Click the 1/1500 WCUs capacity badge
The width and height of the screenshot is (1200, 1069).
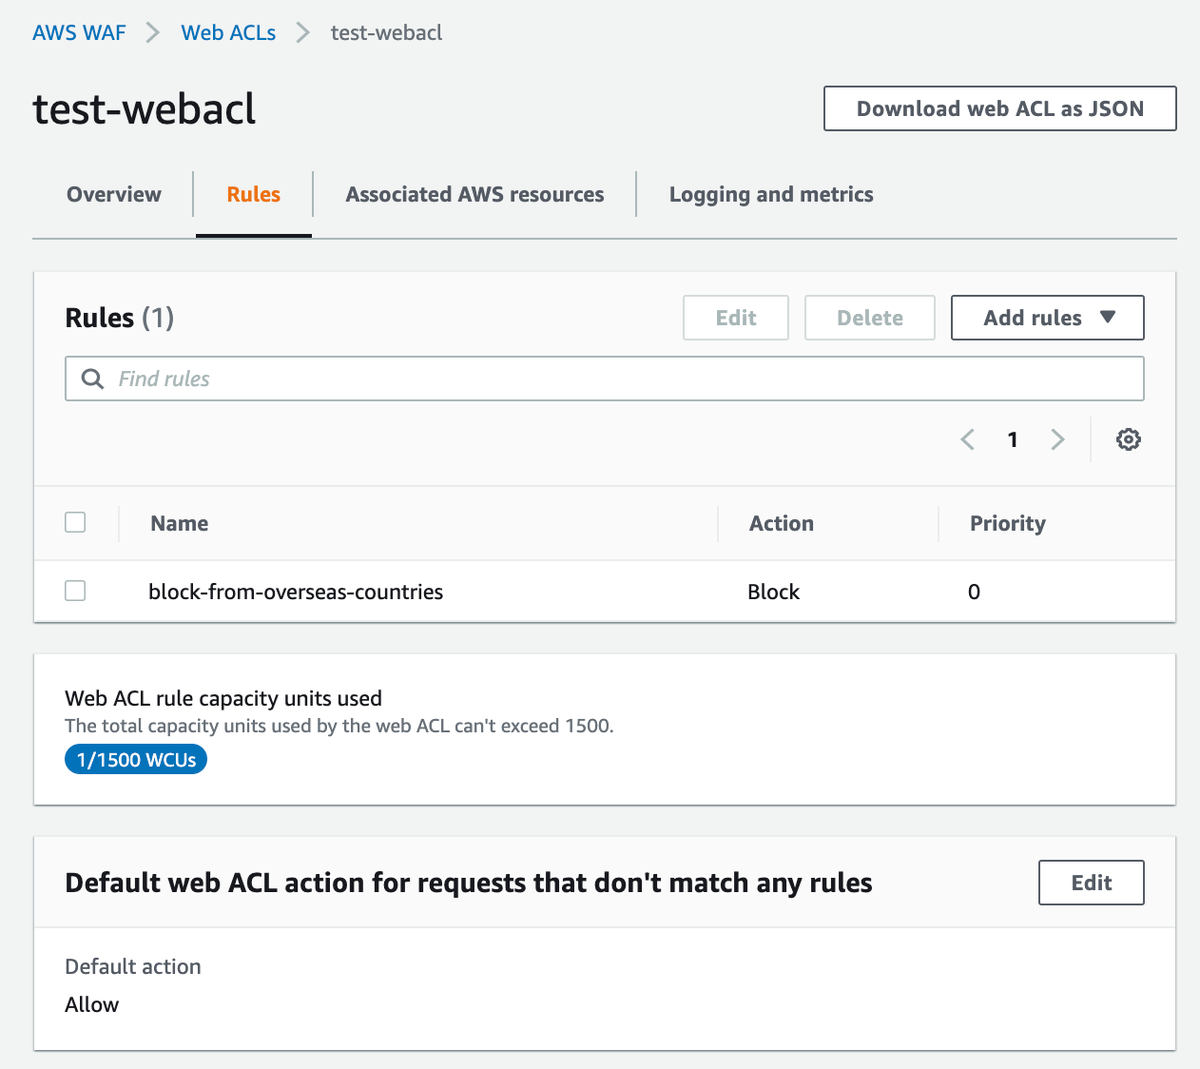click(x=136, y=760)
